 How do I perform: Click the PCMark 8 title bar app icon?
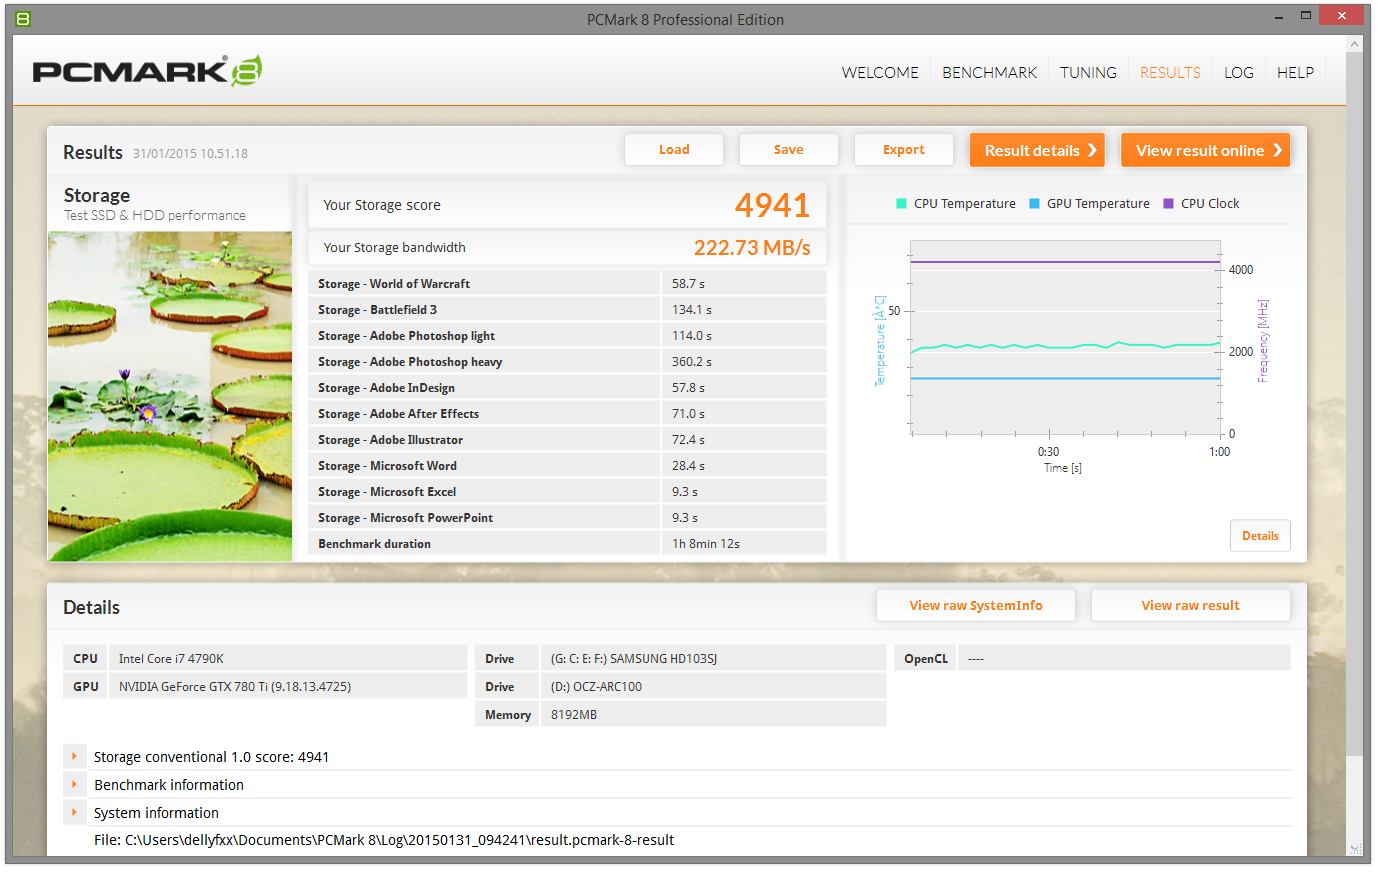pos(23,19)
